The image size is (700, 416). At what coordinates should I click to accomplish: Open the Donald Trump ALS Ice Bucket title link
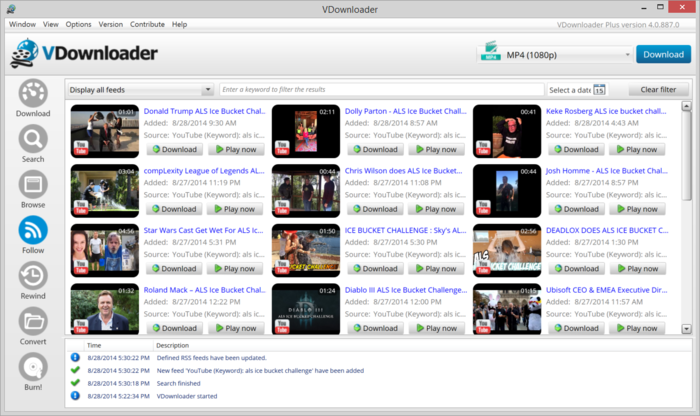(x=204, y=111)
